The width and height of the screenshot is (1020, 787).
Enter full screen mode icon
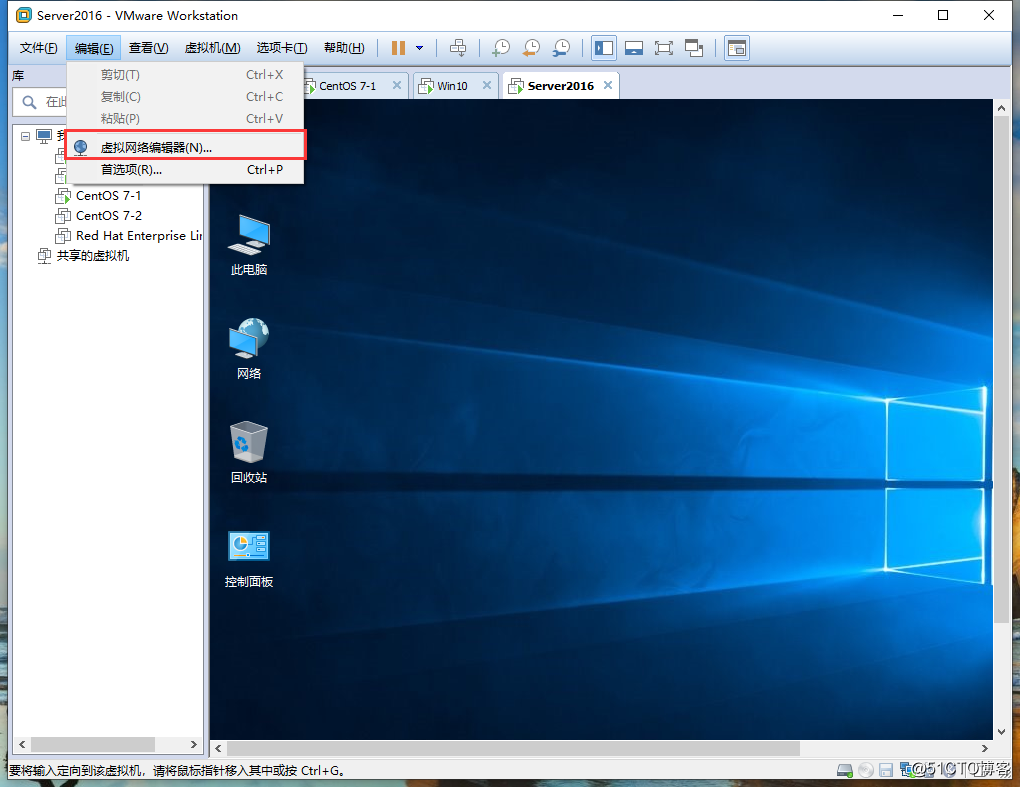[664, 48]
